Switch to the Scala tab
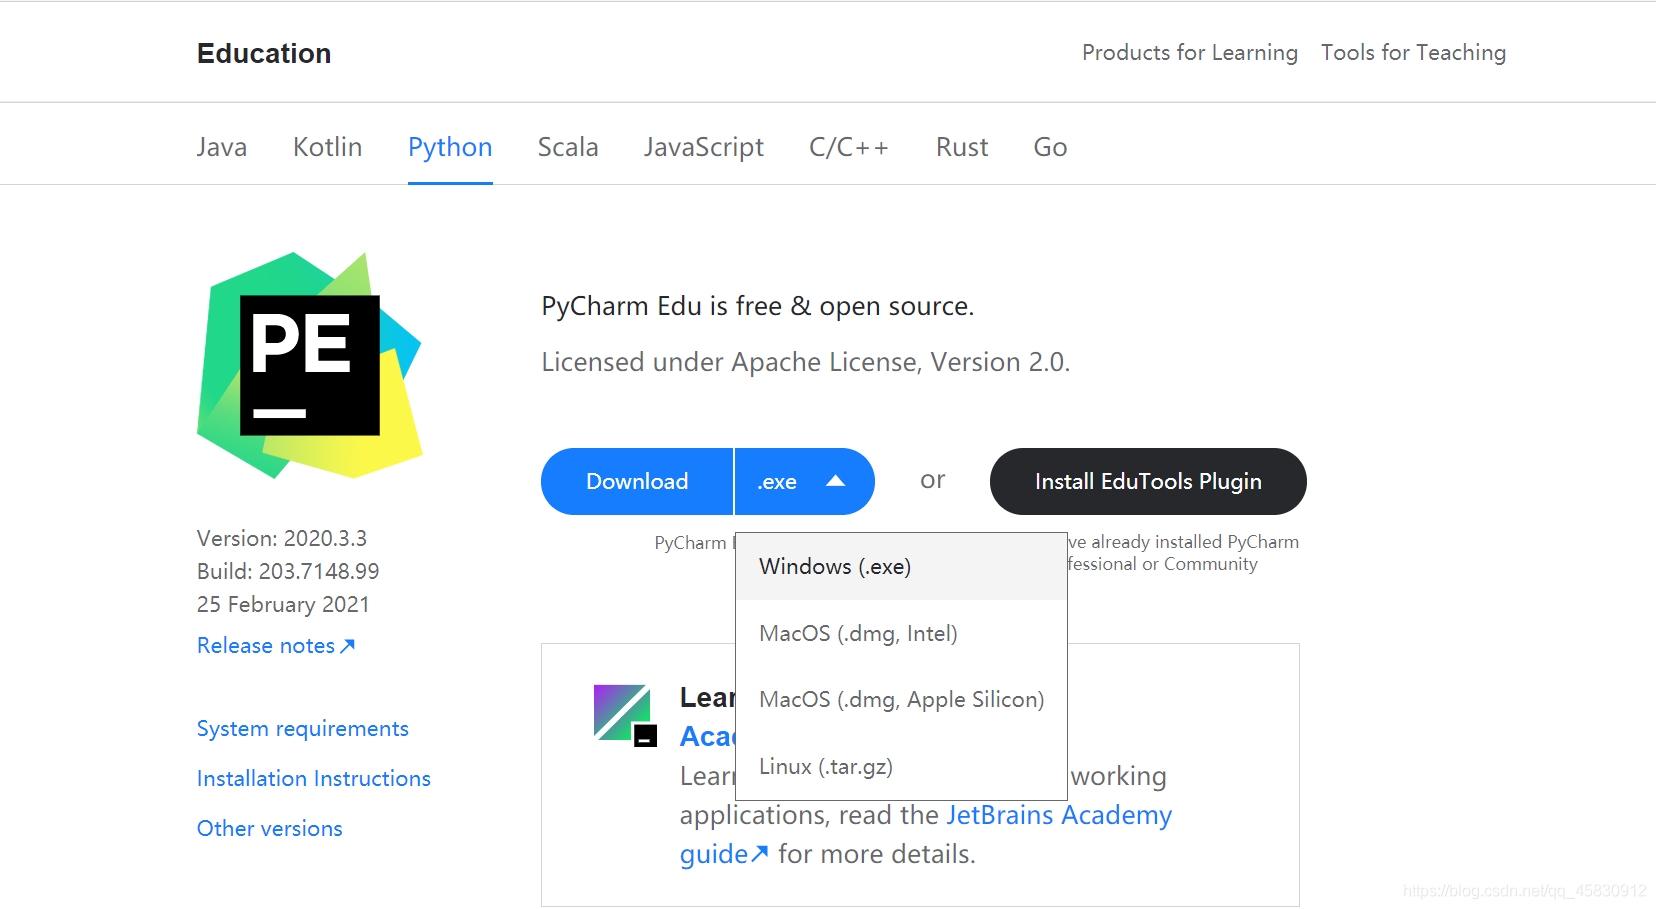 pyautogui.click(x=568, y=147)
